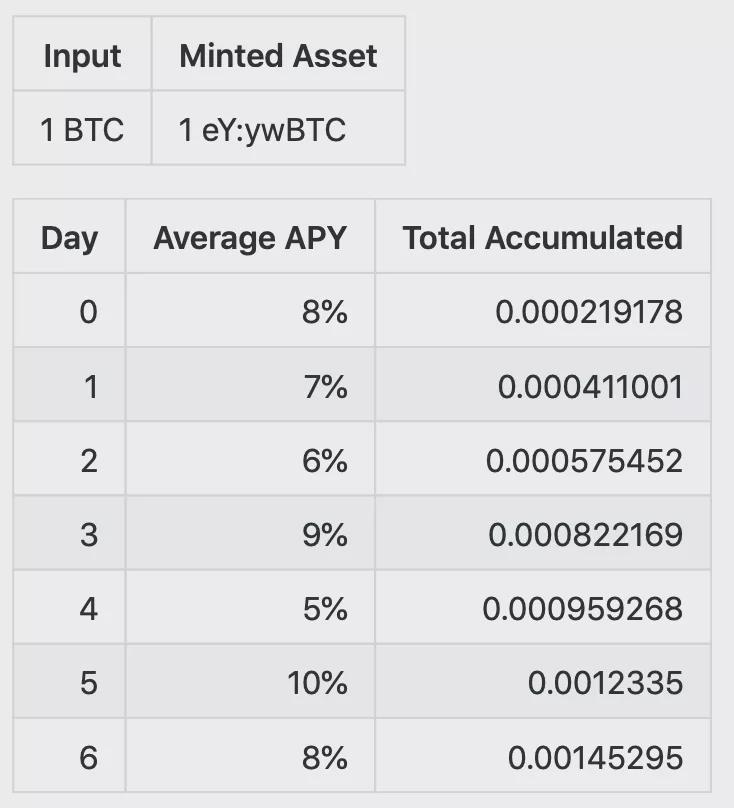Click the 0.00145295 value cell

pyautogui.click(x=543, y=756)
